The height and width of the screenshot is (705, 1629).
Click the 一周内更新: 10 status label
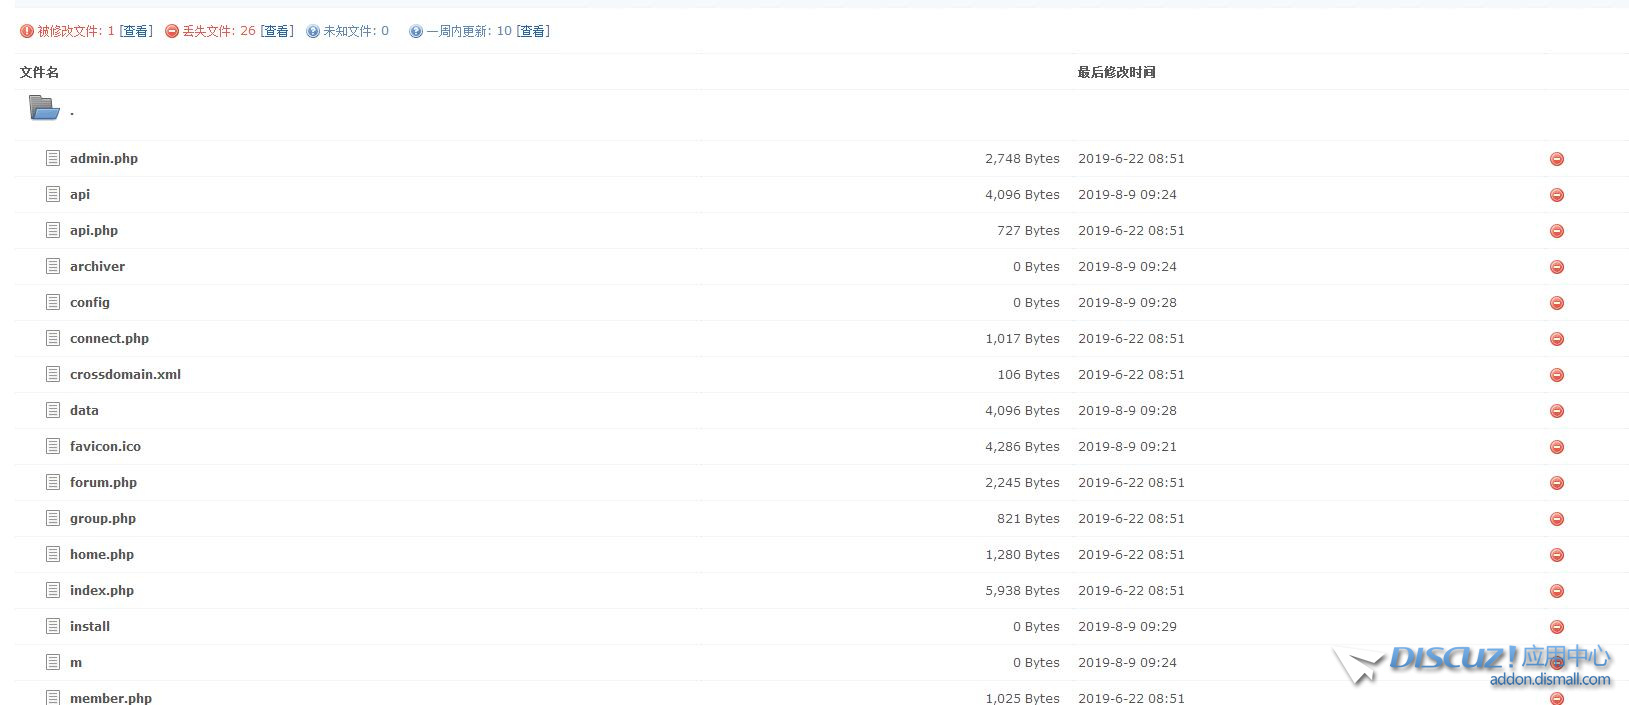click(x=469, y=31)
